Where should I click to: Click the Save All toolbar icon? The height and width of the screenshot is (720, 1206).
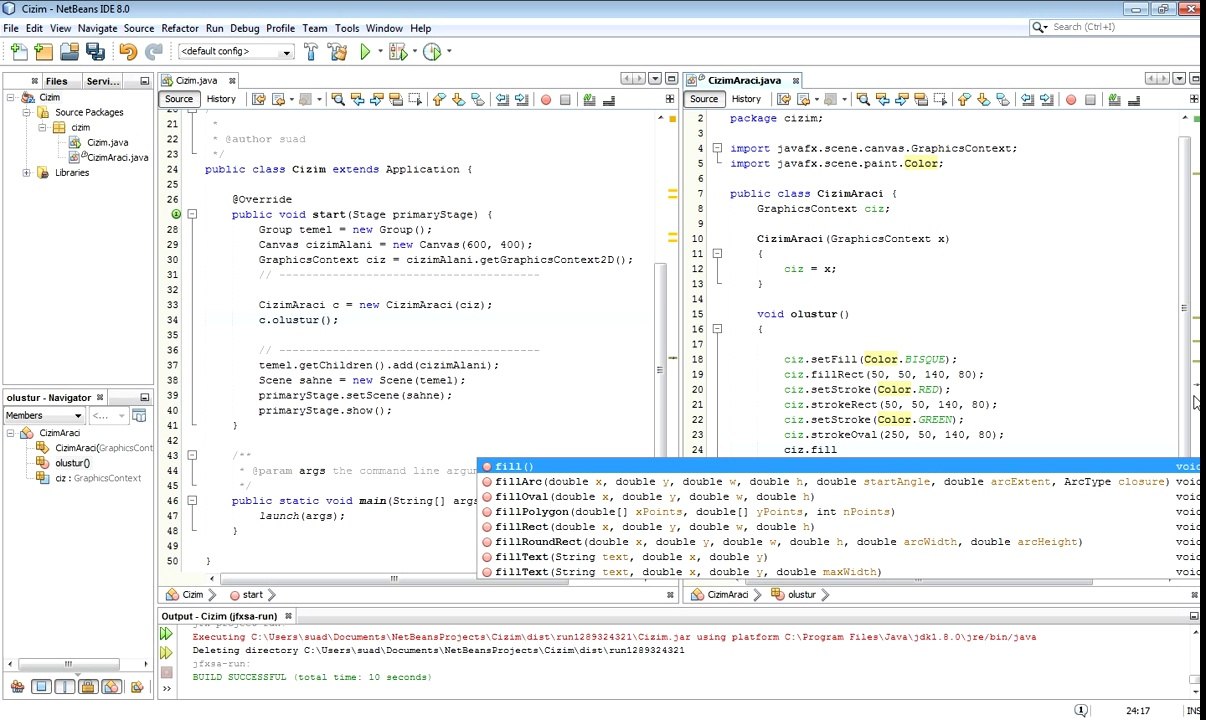coord(95,51)
